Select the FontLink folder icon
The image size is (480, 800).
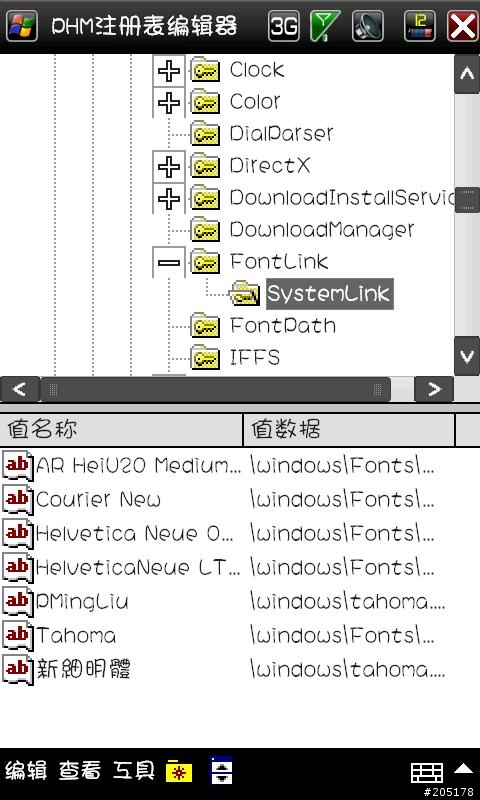pyautogui.click(x=205, y=262)
